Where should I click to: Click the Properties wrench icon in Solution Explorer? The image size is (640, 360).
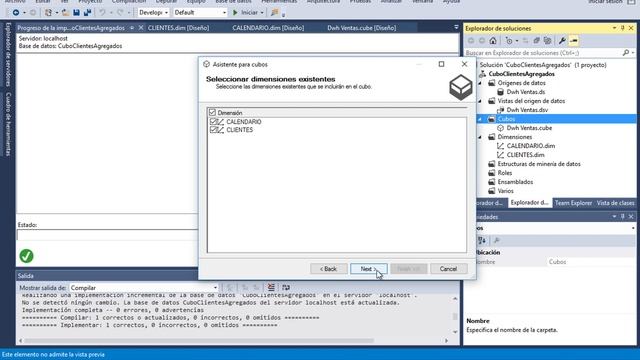[x=562, y=40]
